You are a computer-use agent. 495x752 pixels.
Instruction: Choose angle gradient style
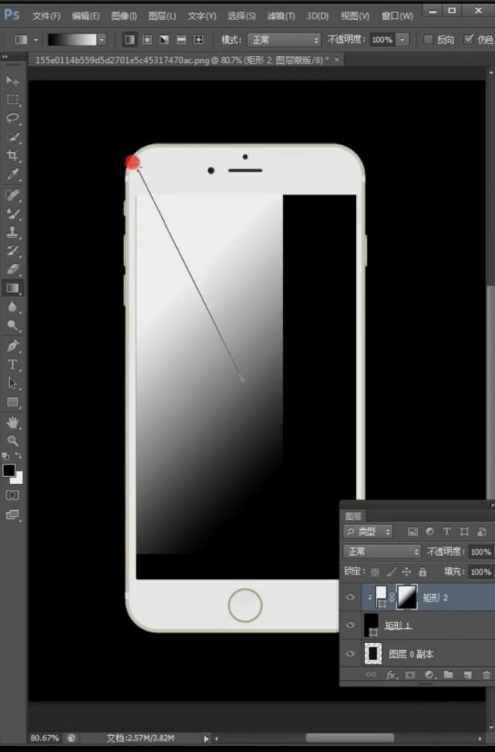click(x=164, y=40)
